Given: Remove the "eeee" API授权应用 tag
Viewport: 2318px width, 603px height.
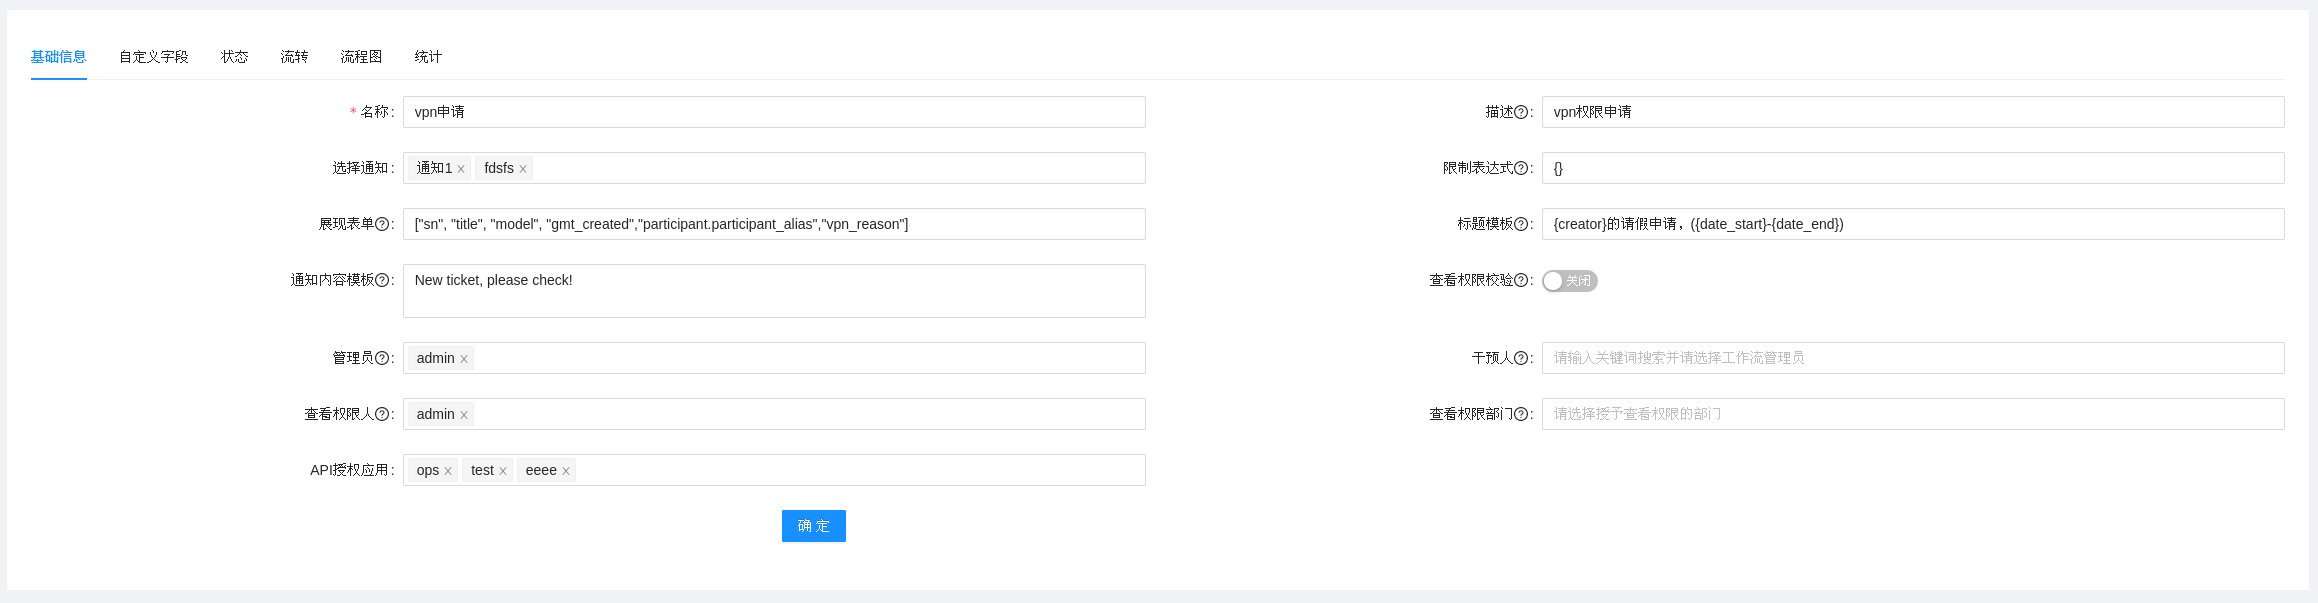Looking at the screenshot, I should (566, 470).
